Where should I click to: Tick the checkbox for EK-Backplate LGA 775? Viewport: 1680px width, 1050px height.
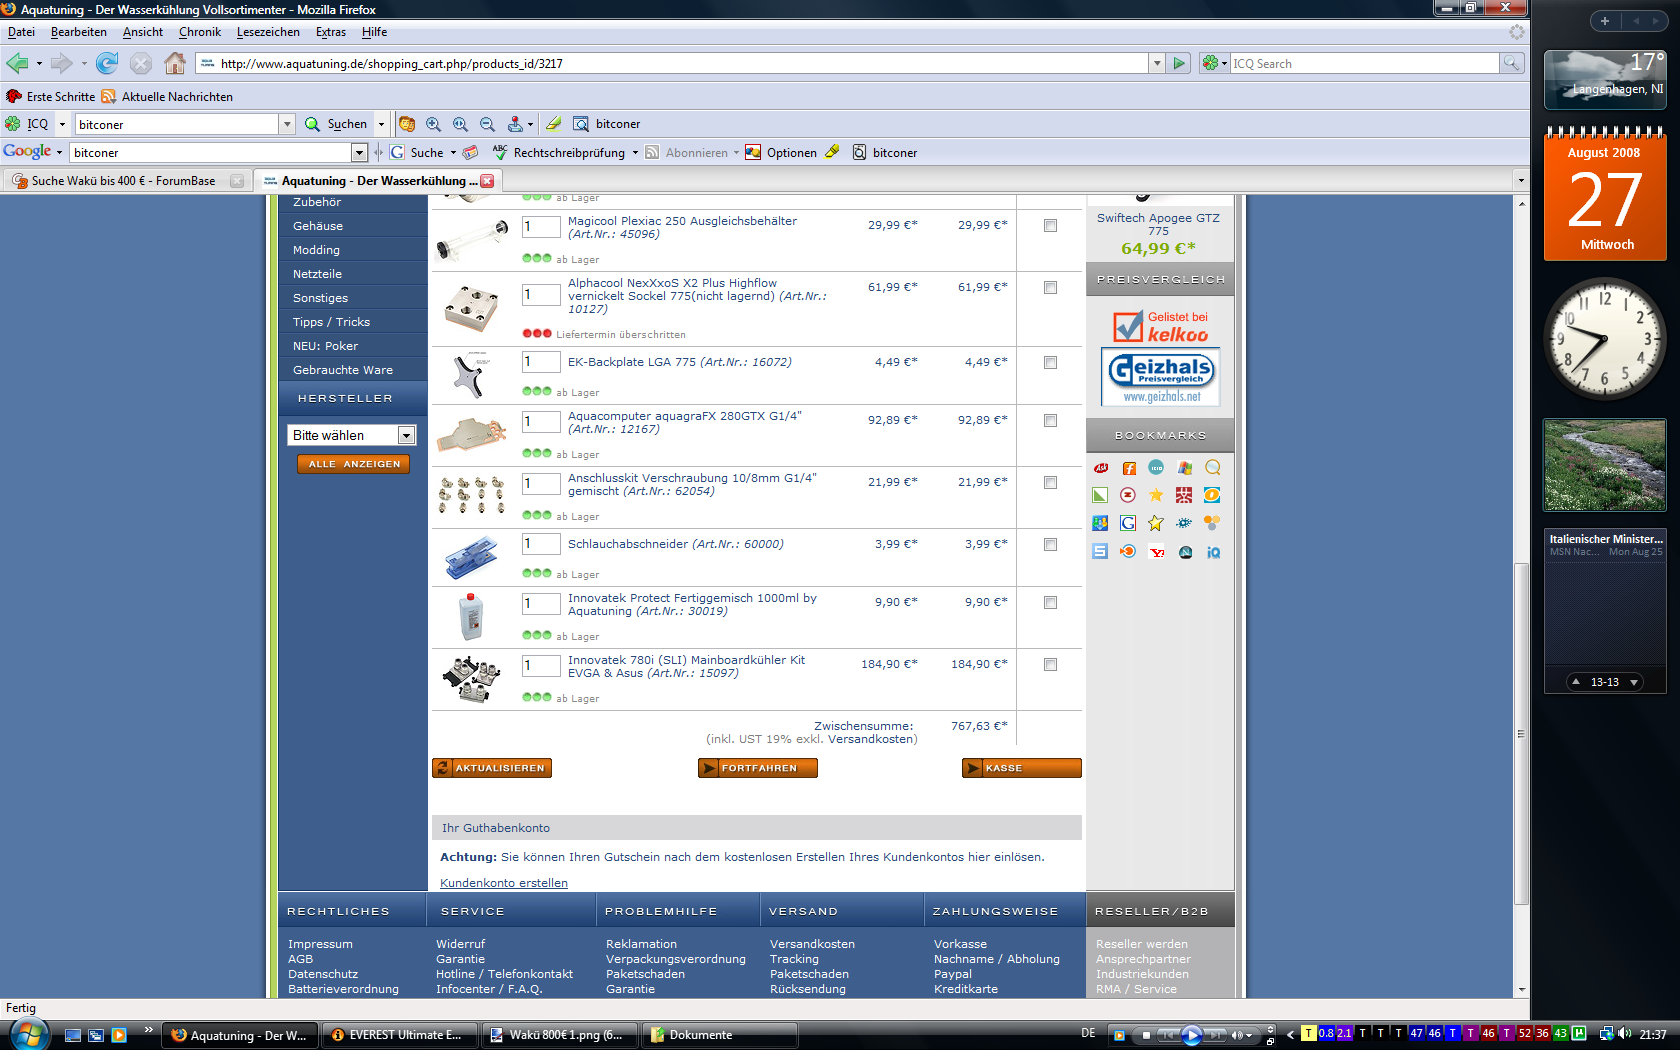click(x=1050, y=363)
